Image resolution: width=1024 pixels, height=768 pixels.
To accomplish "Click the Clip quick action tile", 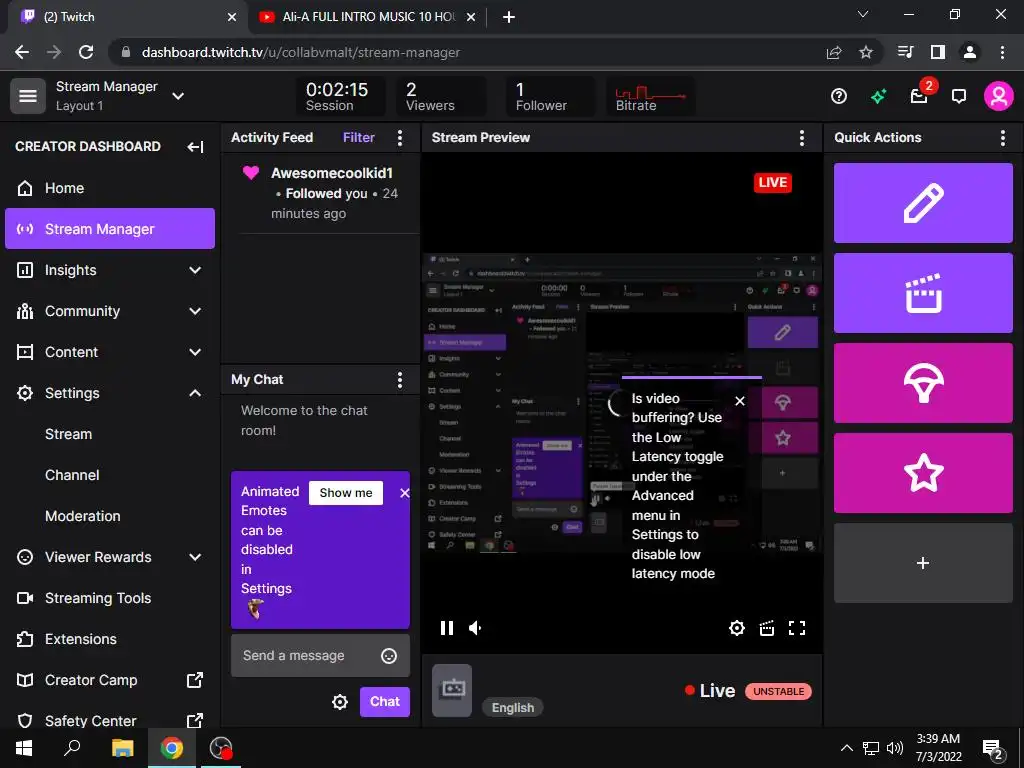I will click(x=923, y=293).
